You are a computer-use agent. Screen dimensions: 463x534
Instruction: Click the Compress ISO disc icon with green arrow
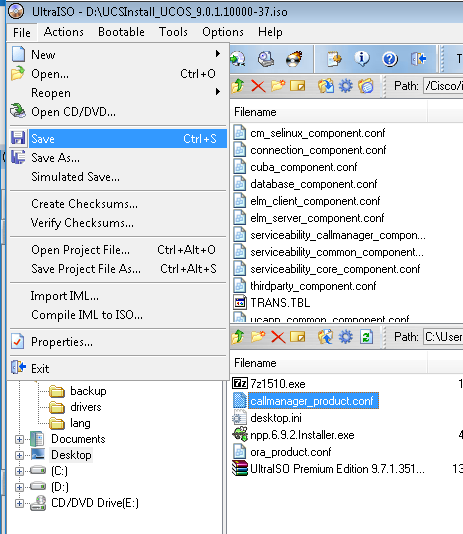pyautogui.click(x=238, y=59)
